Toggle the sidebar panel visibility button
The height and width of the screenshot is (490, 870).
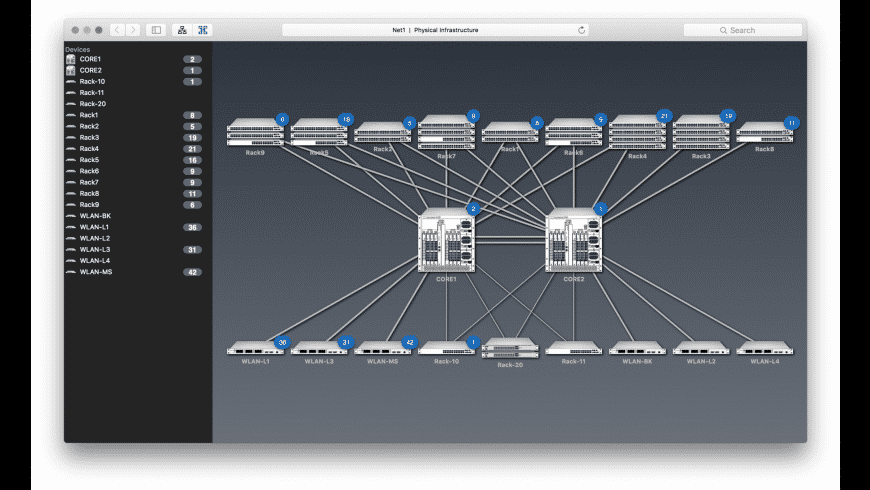click(156, 30)
